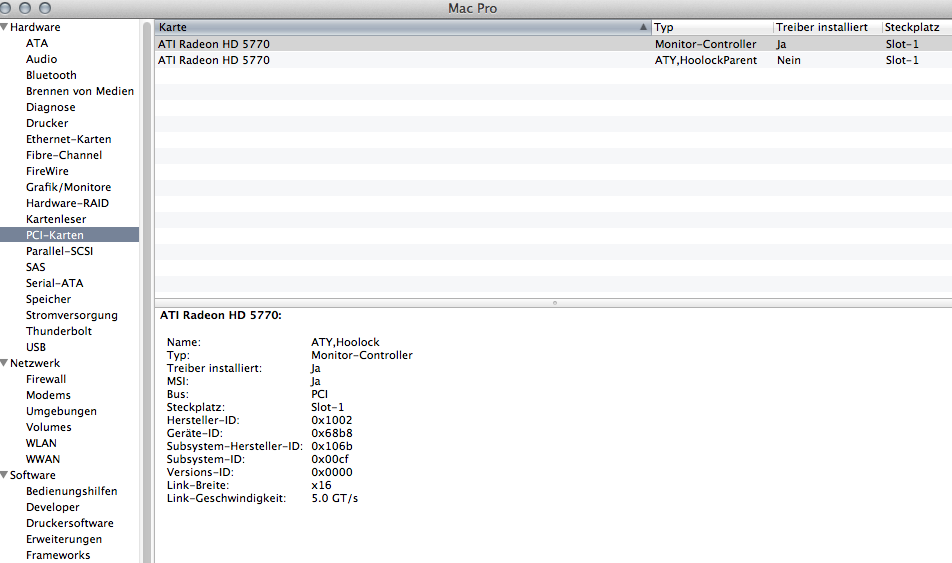The width and height of the screenshot is (952, 563).
Task: Select Umgebungen in the sidebar
Action: [61, 411]
